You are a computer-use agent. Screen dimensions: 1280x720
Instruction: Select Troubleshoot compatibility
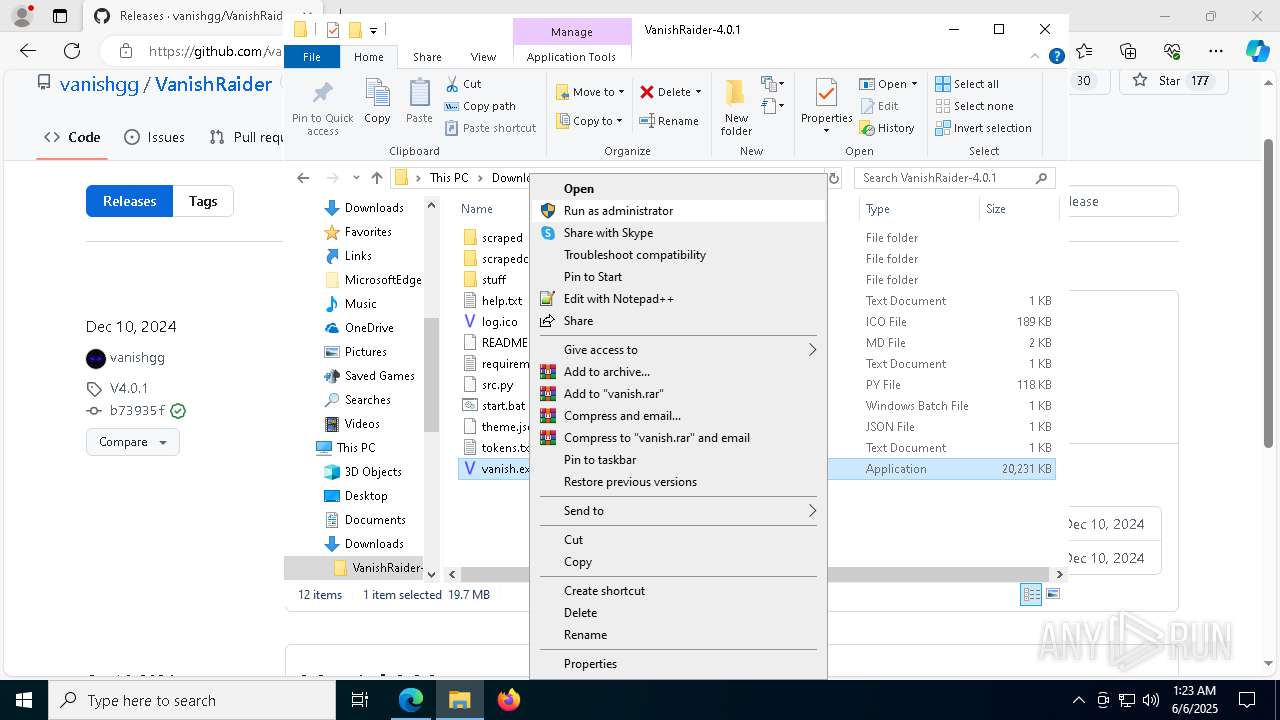(678, 255)
